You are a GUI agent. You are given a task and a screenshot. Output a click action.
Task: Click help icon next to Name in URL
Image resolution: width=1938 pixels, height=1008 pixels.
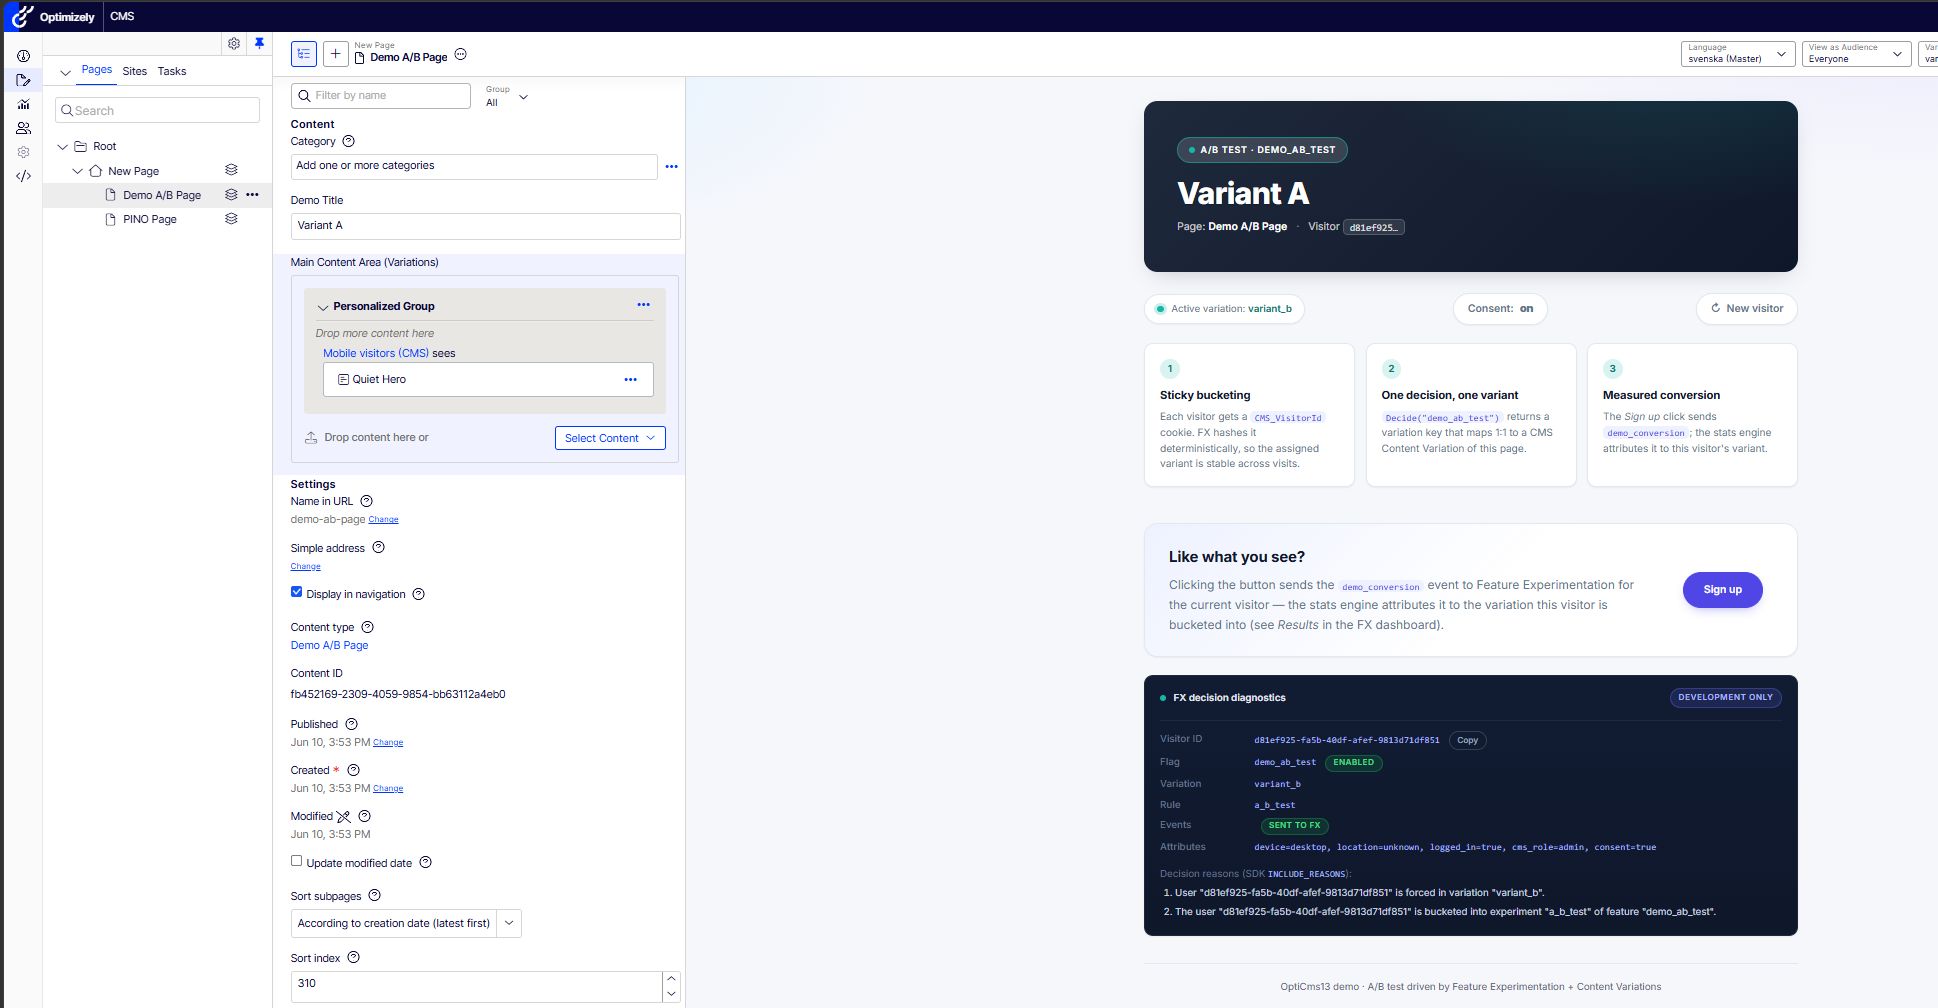[x=367, y=502]
